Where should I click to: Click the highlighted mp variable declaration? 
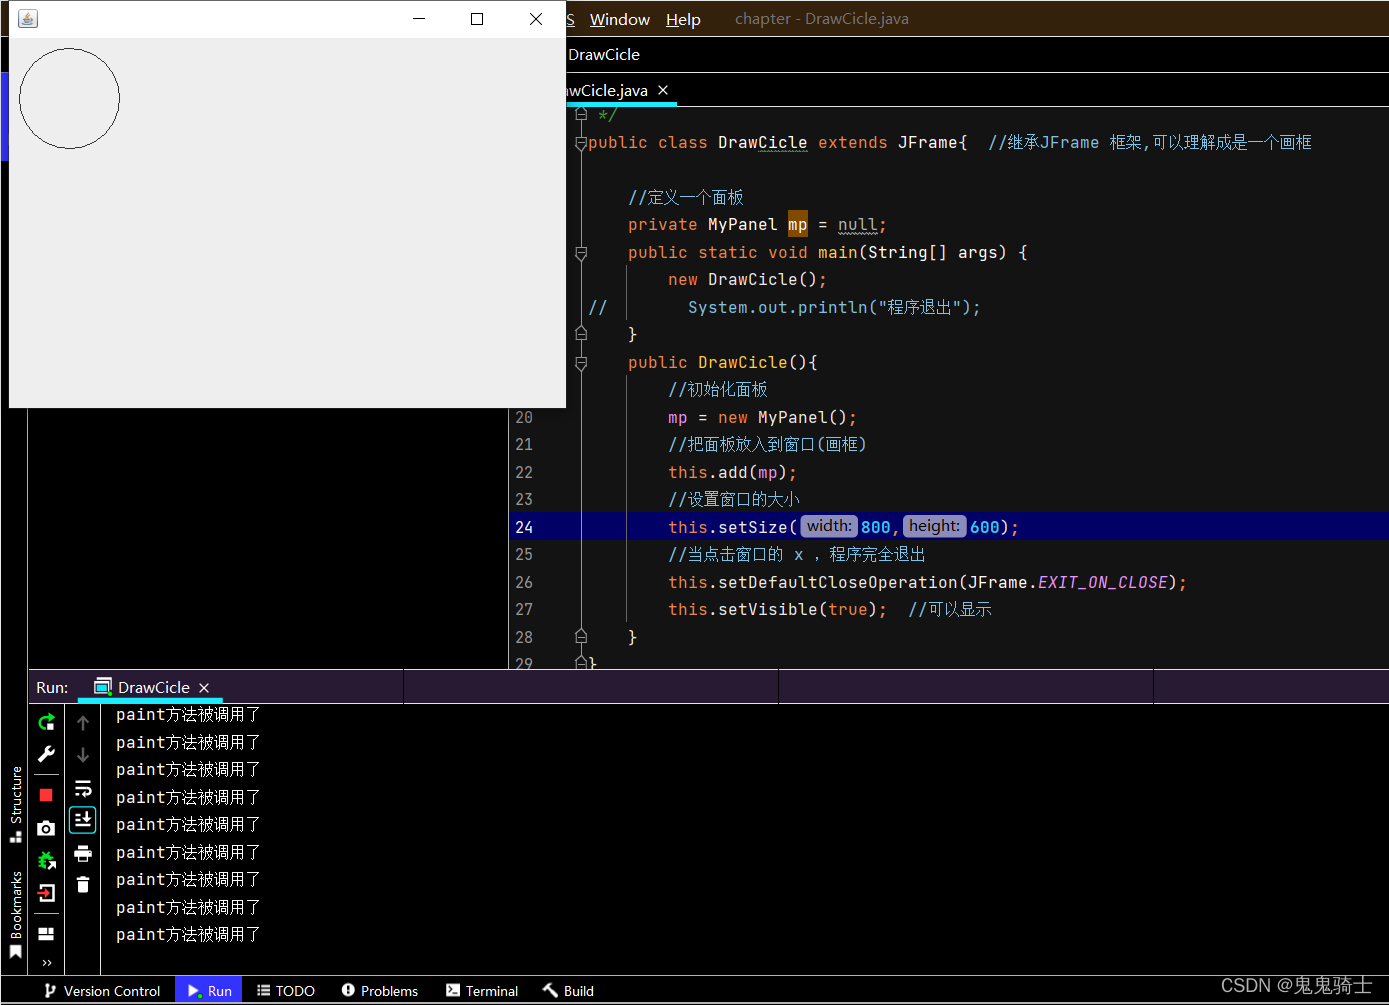pyautogui.click(x=797, y=225)
